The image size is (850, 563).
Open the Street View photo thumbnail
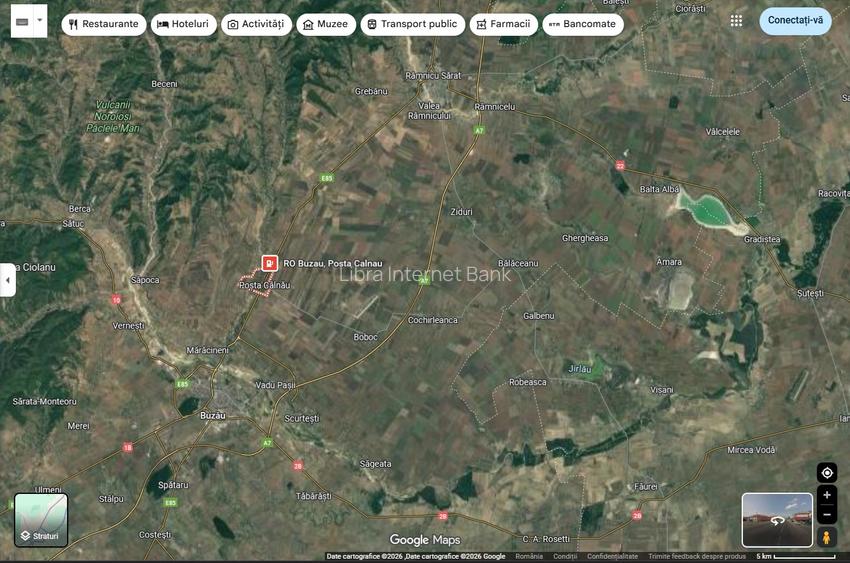(777, 520)
